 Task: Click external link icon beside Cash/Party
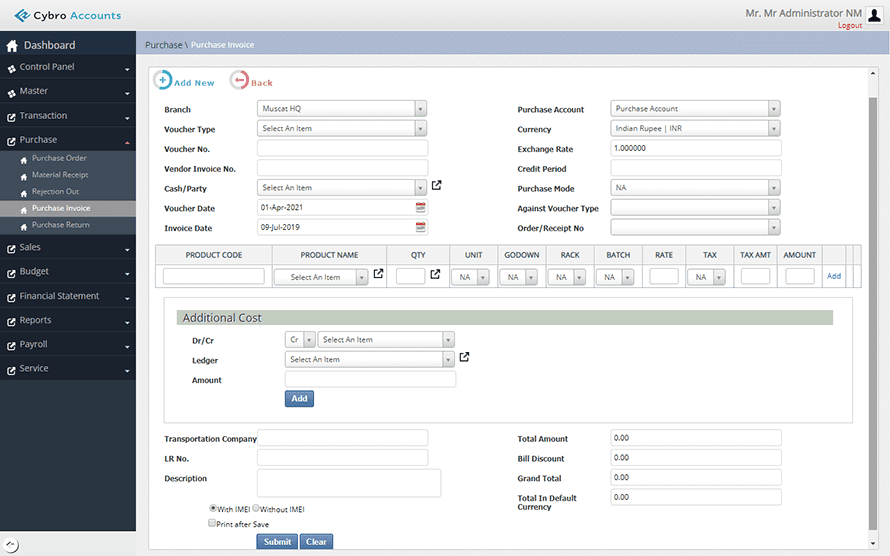tap(436, 186)
